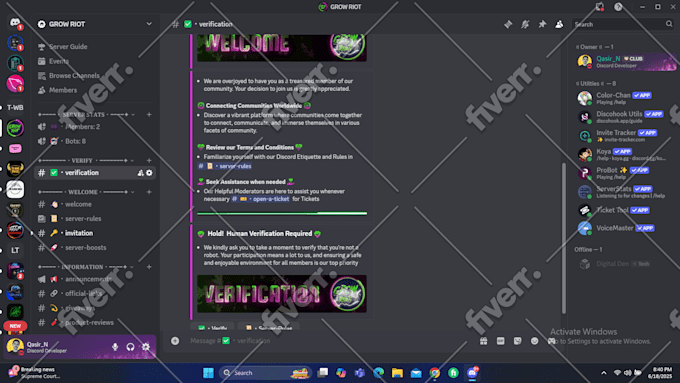Click the VERIFICATION banner image

point(282,294)
